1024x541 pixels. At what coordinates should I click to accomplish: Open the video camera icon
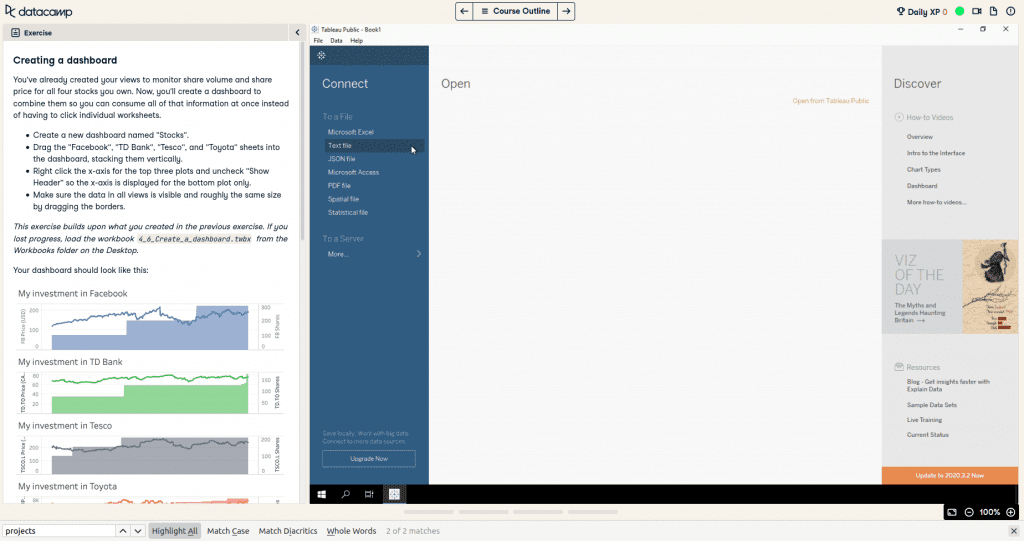point(977,11)
